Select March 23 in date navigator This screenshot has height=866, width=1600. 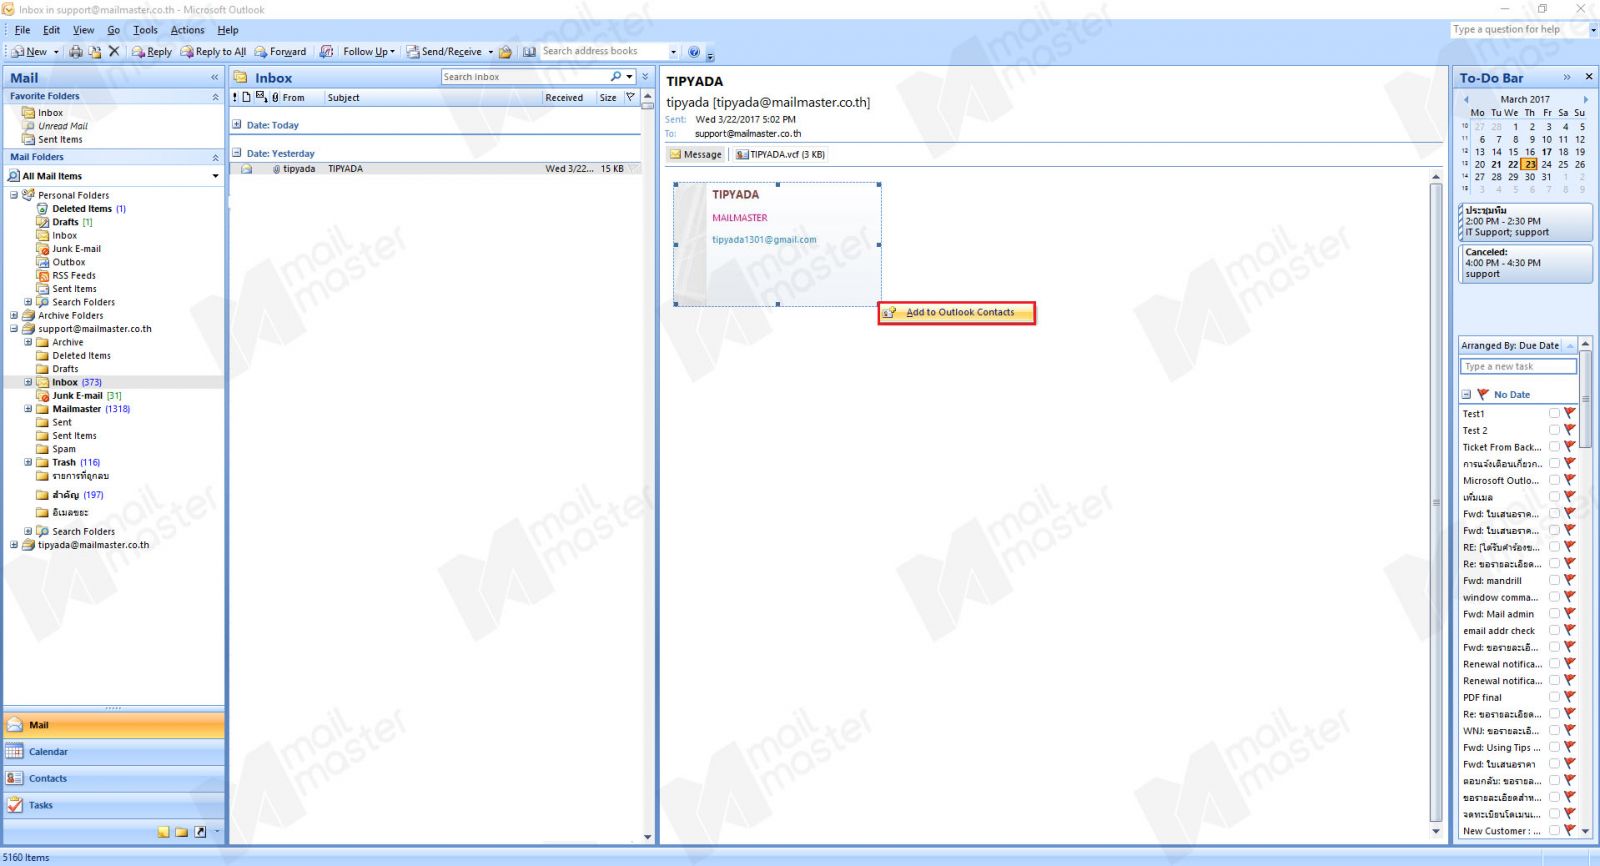point(1530,165)
